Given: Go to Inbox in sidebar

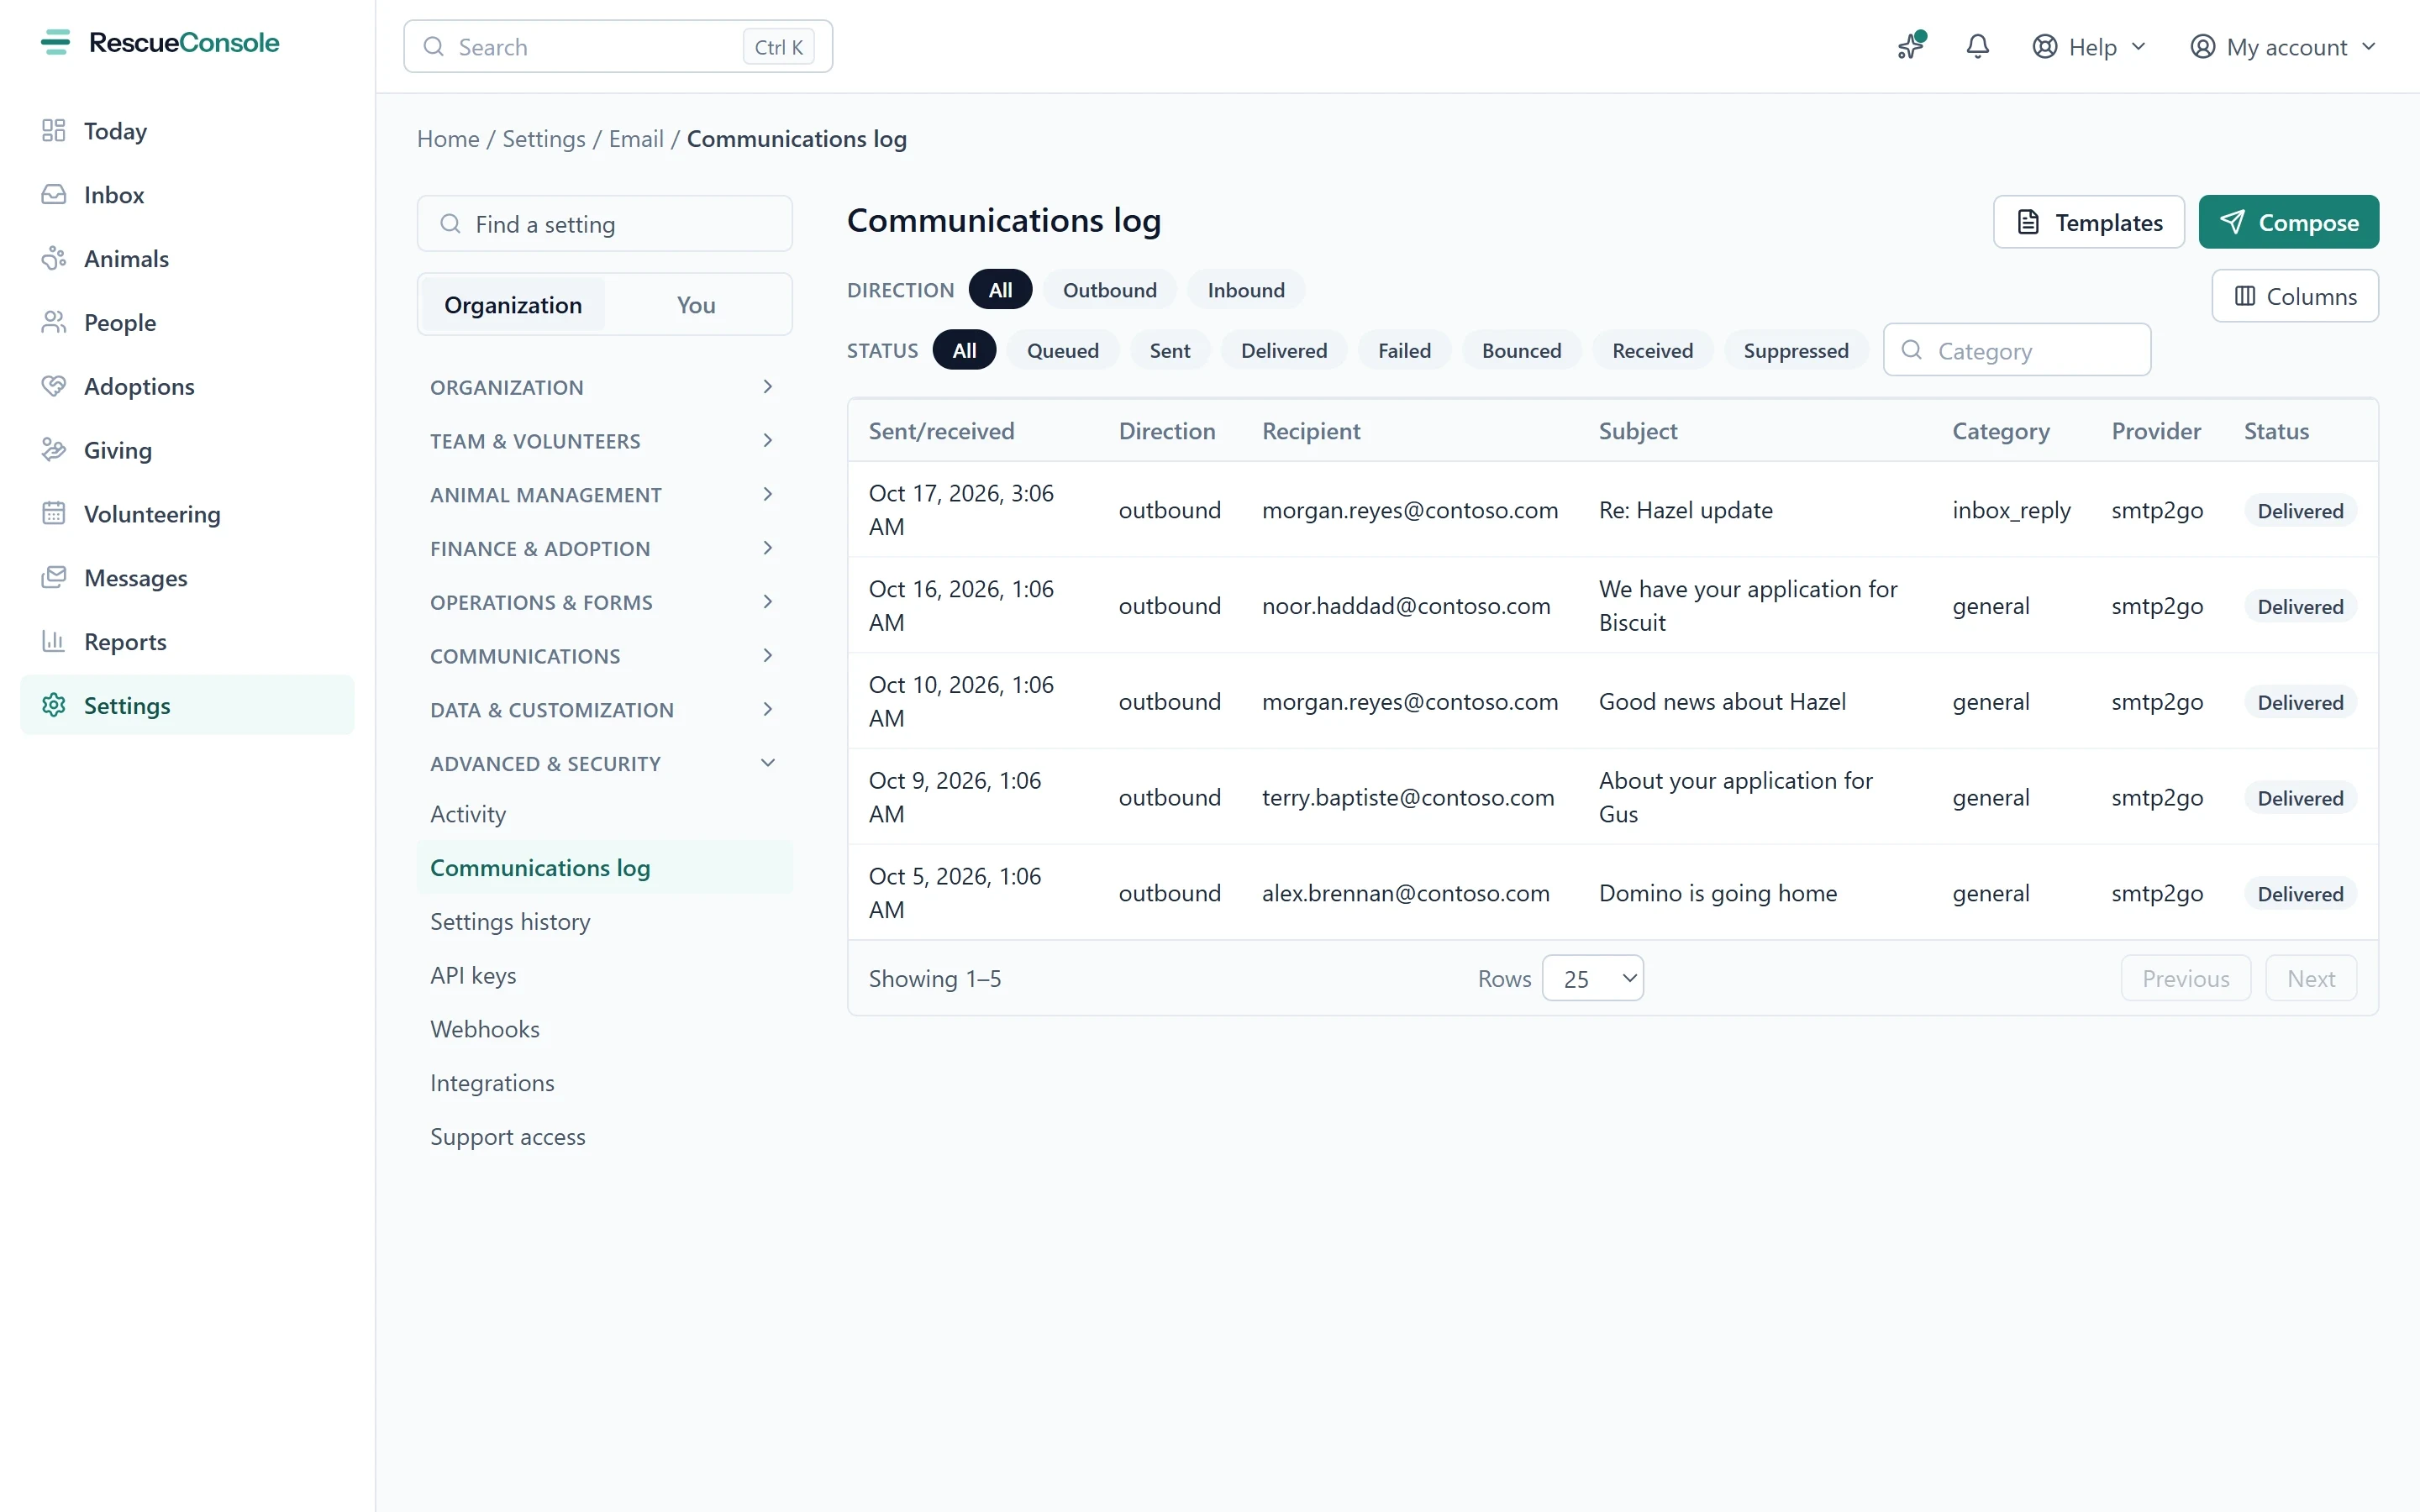Looking at the screenshot, I should coord(187,195).
